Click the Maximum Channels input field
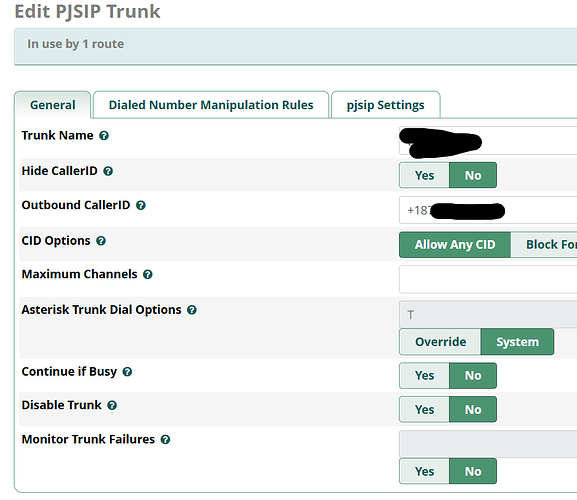The image size is (577, 500). tap(488, 279)
